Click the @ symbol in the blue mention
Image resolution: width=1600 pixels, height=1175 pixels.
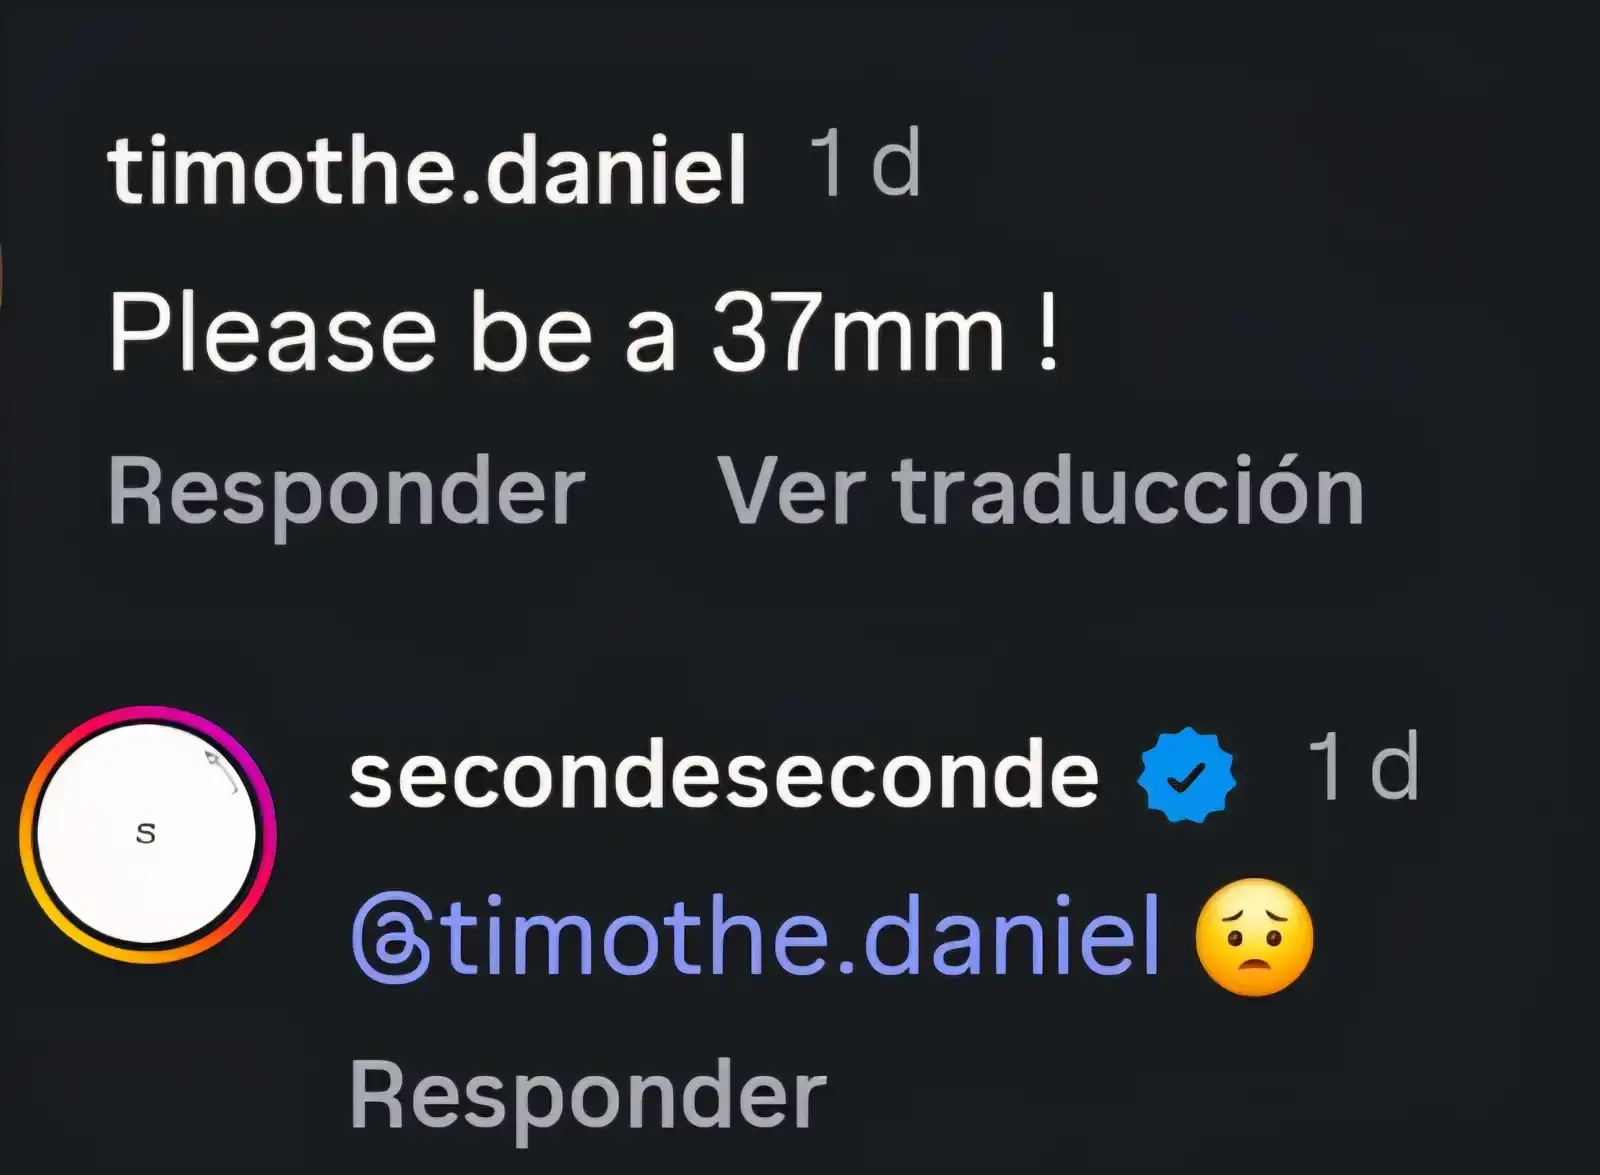[391, 939]
